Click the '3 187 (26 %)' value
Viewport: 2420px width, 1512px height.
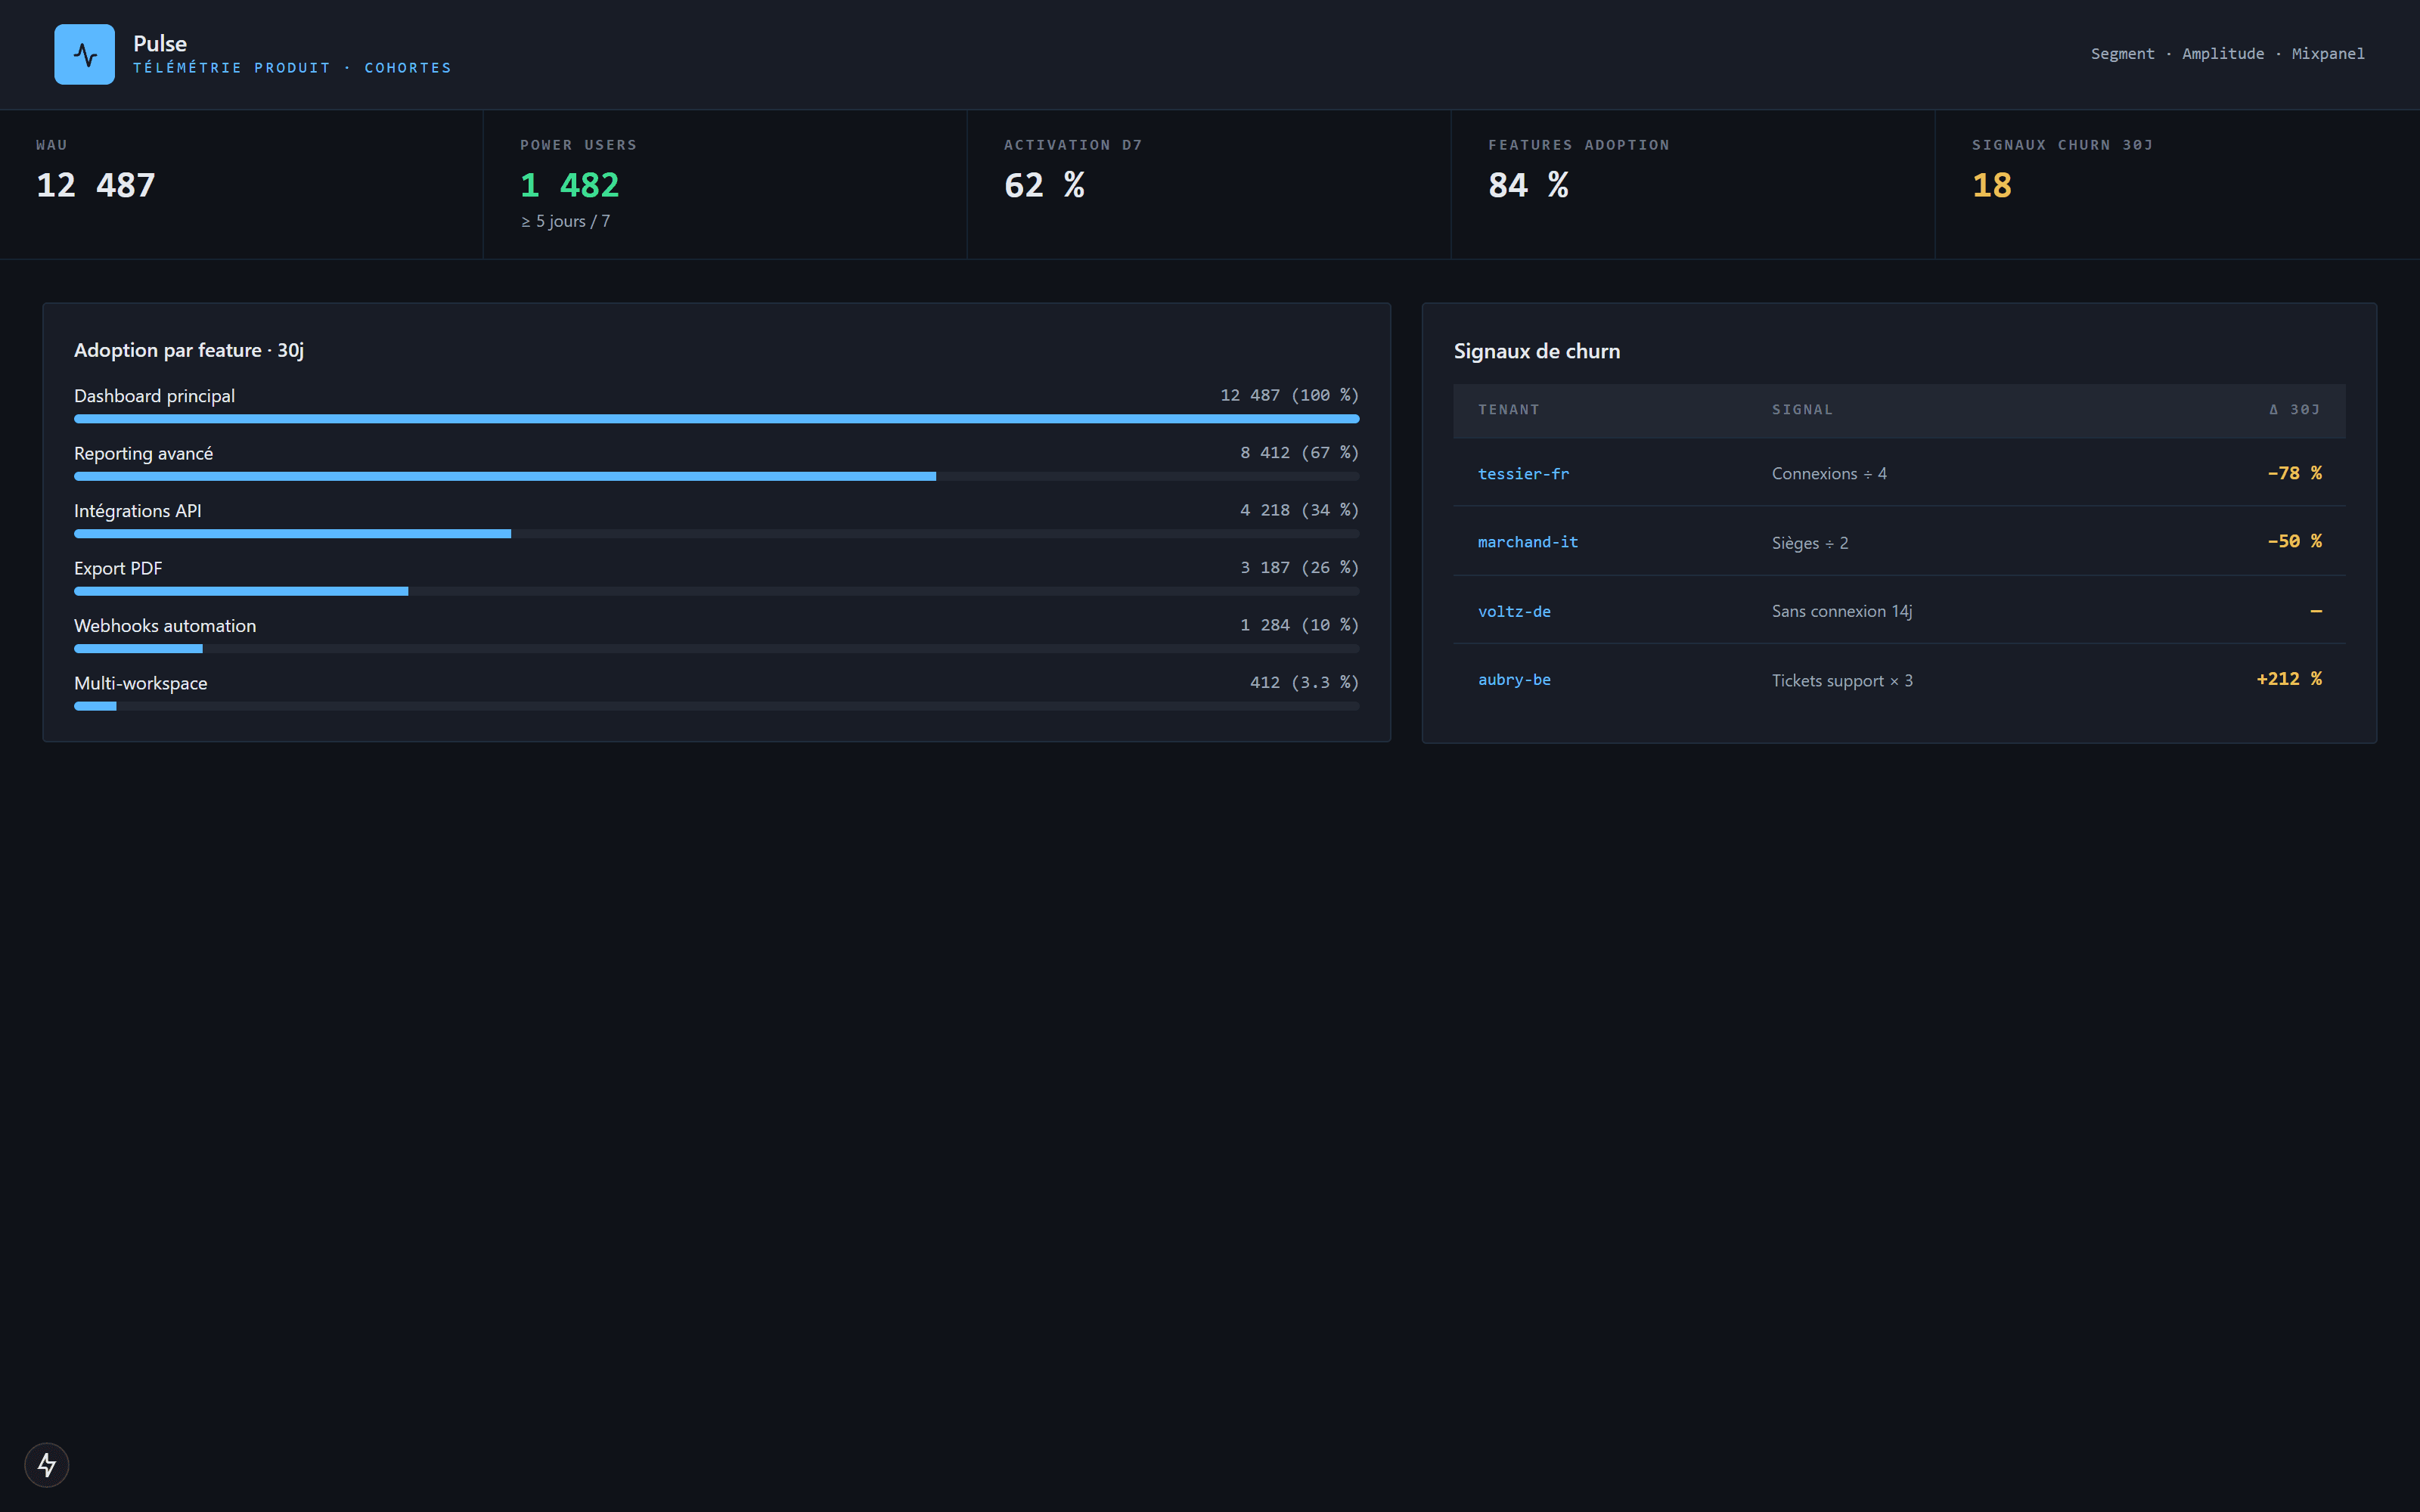point(1299,567)
